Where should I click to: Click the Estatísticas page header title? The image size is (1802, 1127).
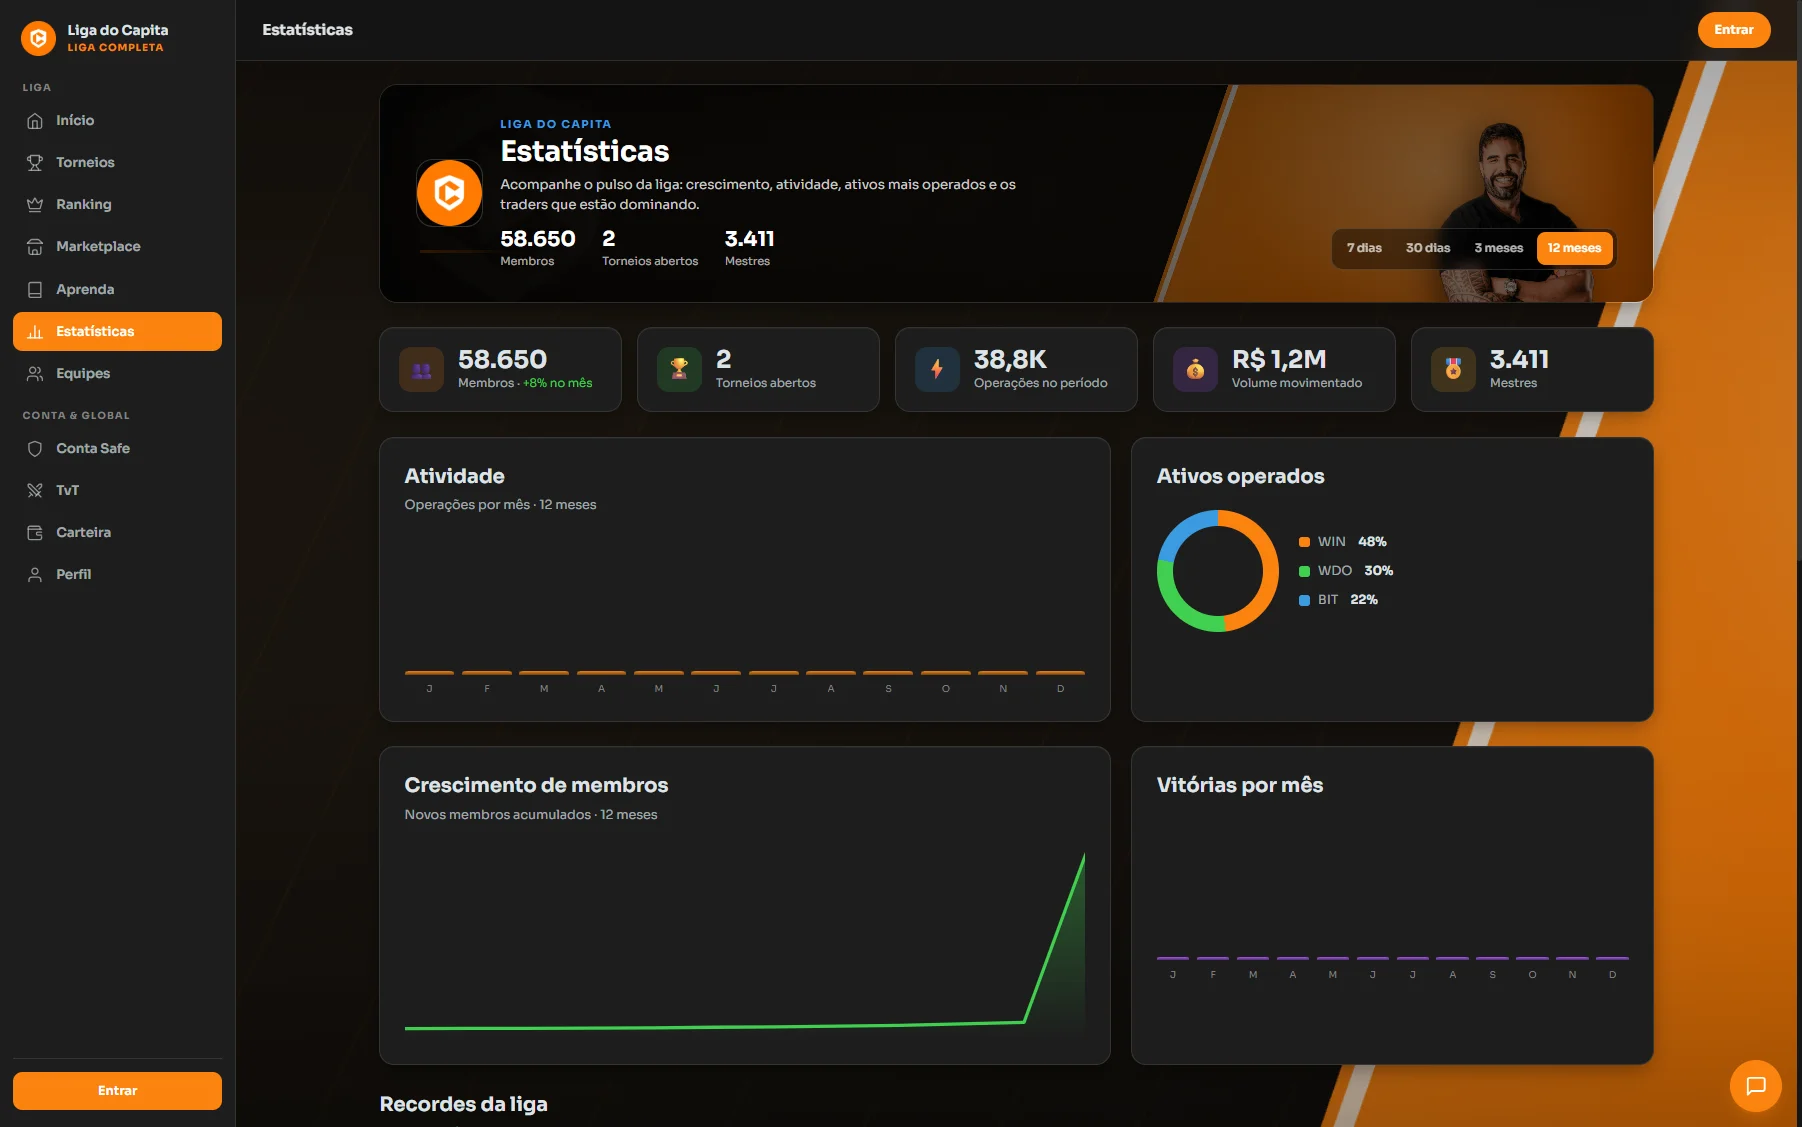pyautogui.click(x=307, y=30)
